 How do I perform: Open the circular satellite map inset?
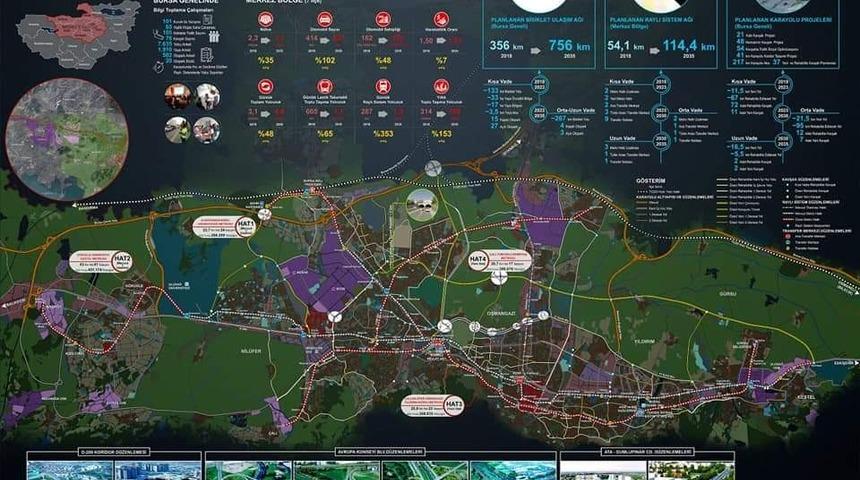coord(67,139)
